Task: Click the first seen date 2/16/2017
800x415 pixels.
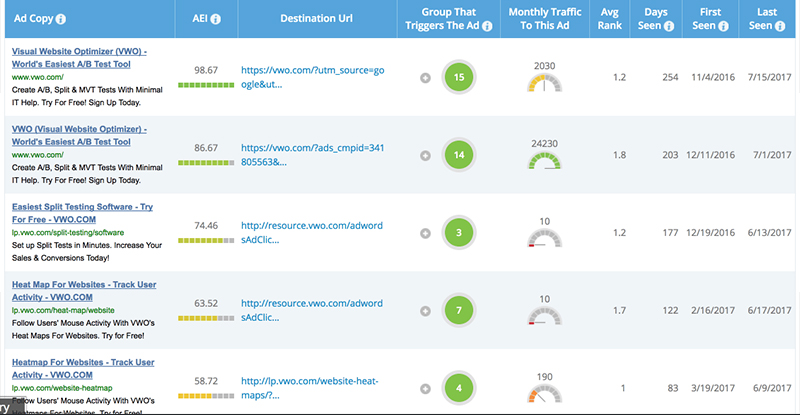Action: coord(713,310)
